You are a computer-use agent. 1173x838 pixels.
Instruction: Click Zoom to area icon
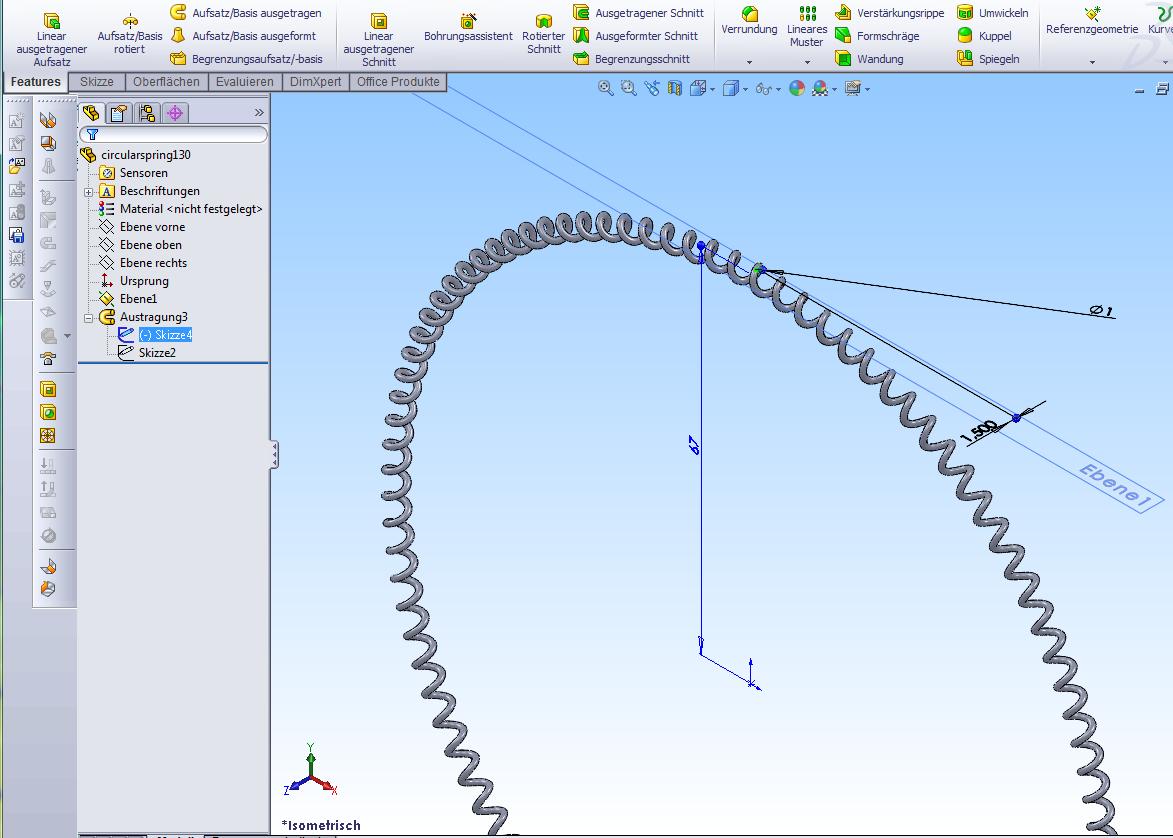[628, 88]
